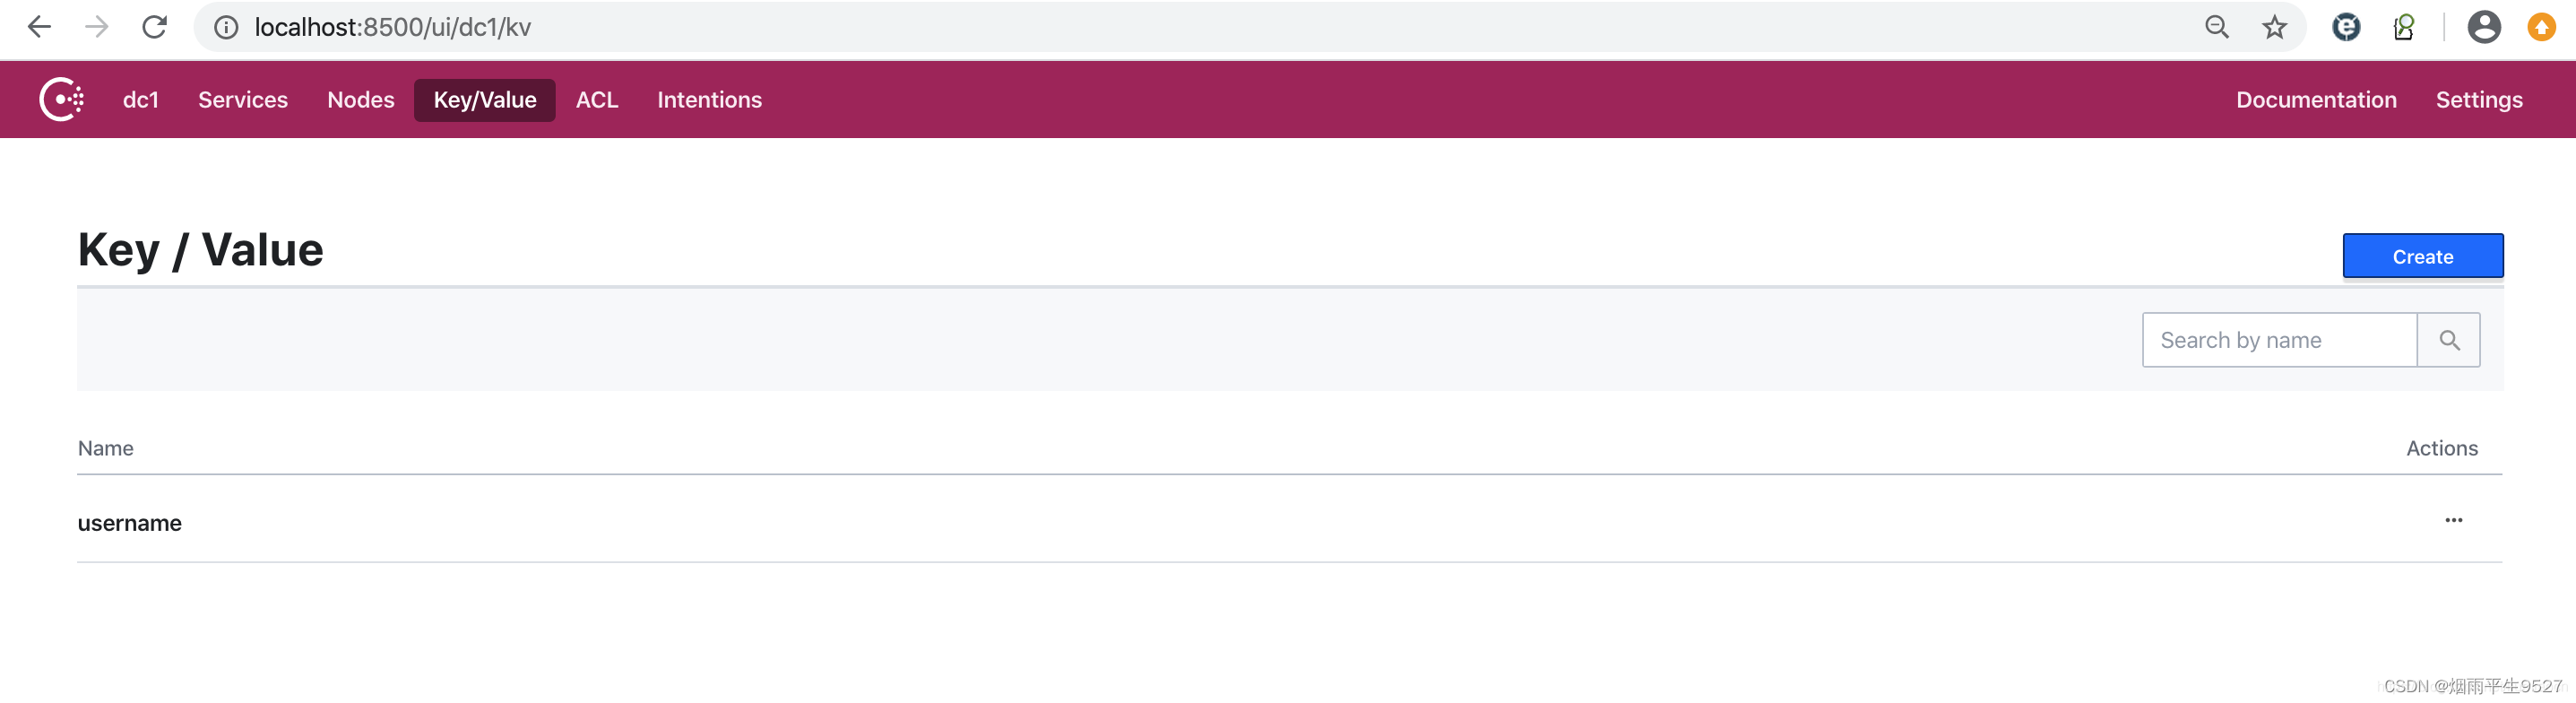Click the Consul logo icon

tap(61, 99)
